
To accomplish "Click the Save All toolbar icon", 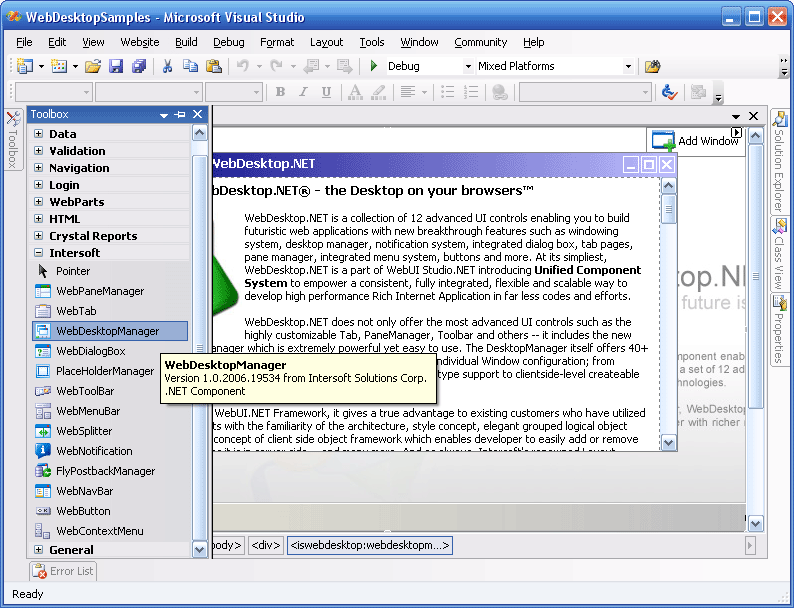I will point(138,66).
